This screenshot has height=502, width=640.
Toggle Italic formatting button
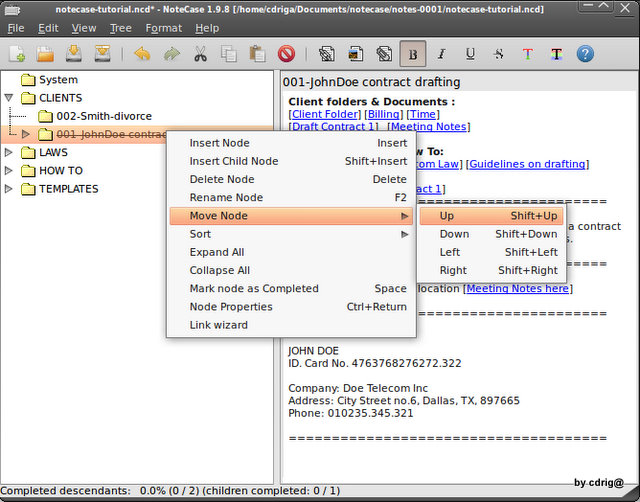441,54
